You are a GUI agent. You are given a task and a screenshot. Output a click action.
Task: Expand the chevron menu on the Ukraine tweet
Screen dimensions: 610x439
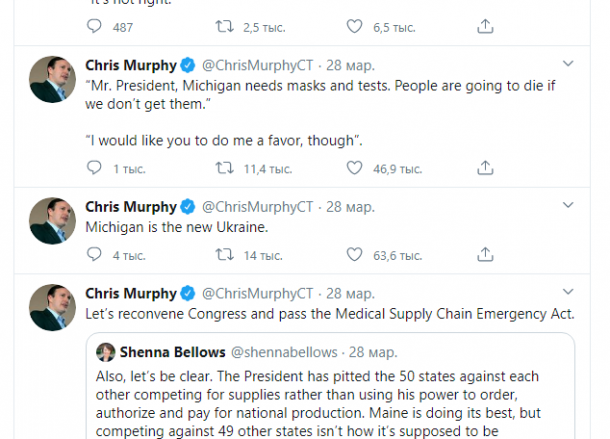coord(569,206)
